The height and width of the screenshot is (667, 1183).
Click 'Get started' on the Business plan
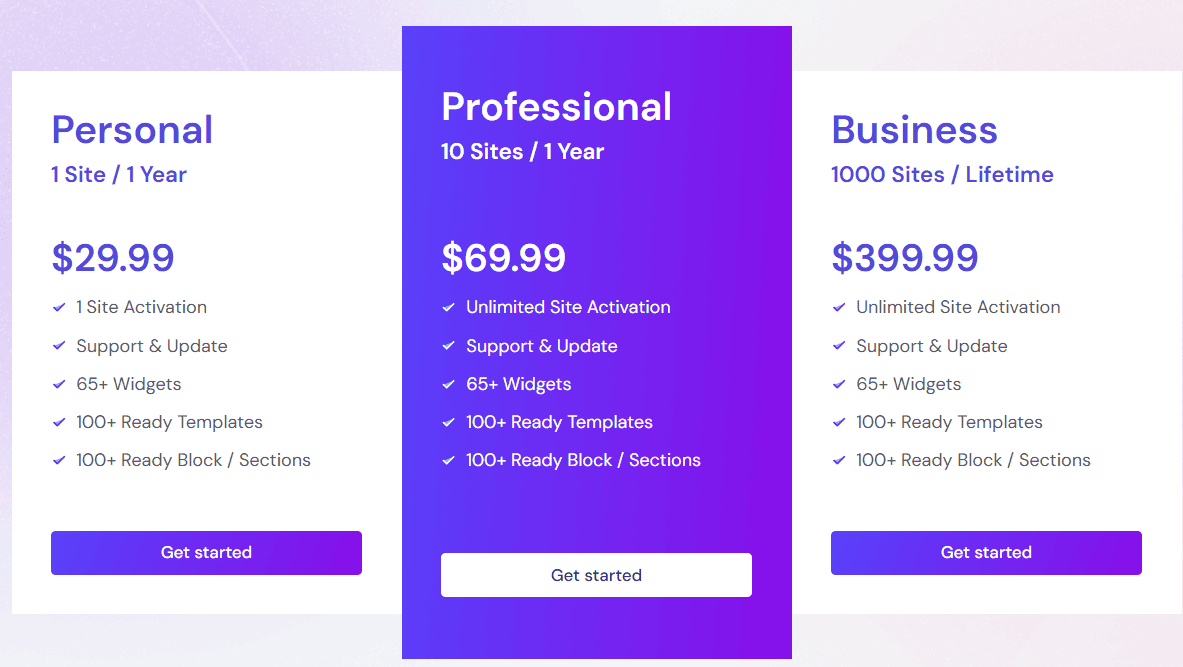tap(986, 552)
